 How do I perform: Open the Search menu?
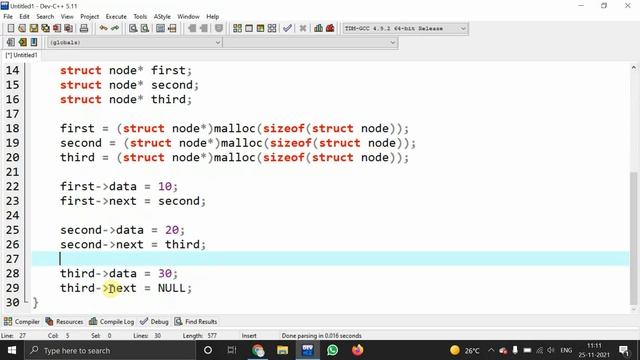tap(45, 16)
